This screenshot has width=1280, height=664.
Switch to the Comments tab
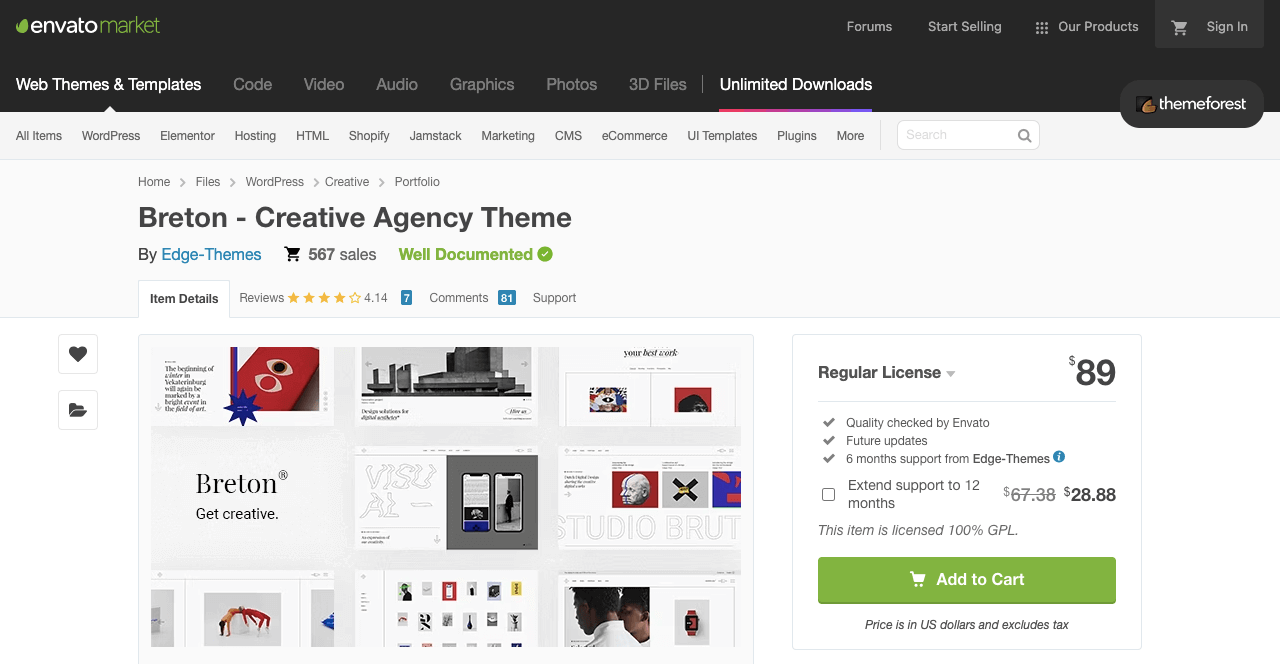click(459, 298)
